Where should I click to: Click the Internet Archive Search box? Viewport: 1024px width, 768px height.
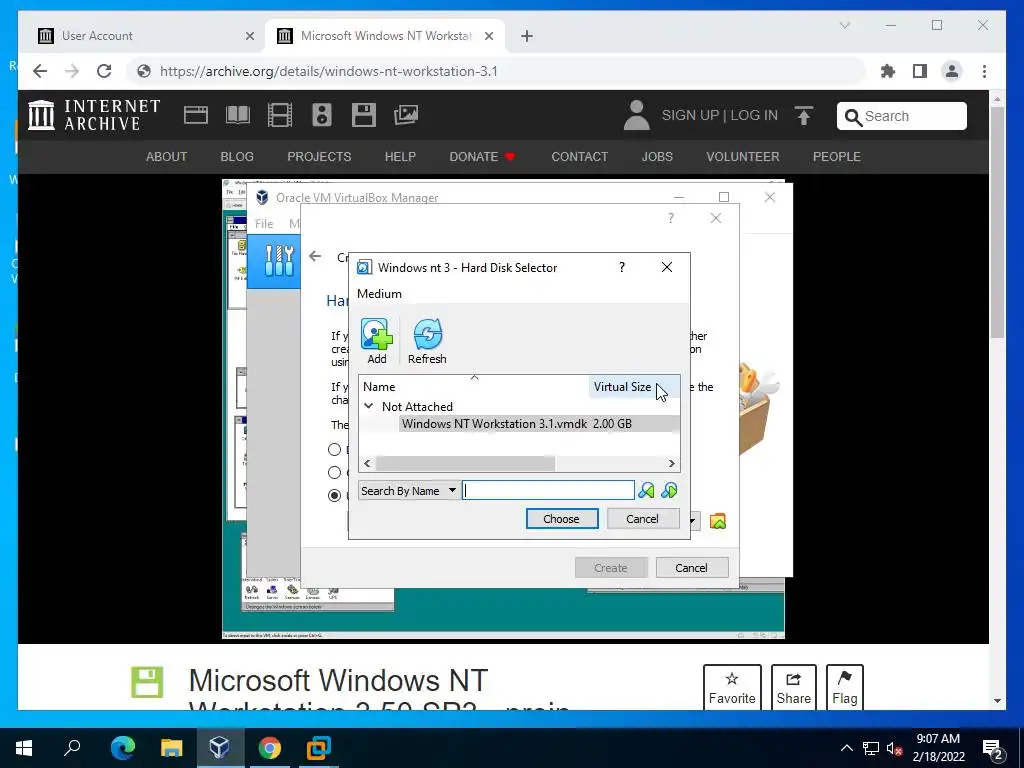click(902, 116)
